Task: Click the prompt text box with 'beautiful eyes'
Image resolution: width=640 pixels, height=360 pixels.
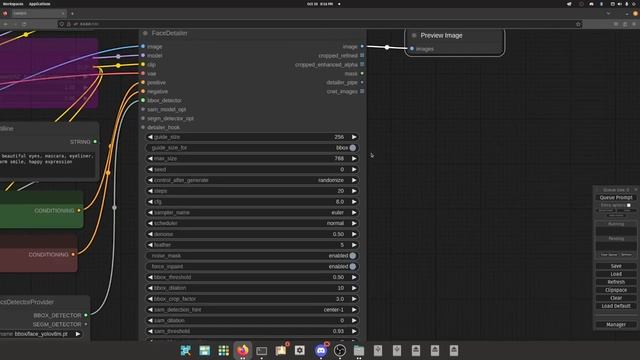Action: pyautogui.click(x=47, y=164)
